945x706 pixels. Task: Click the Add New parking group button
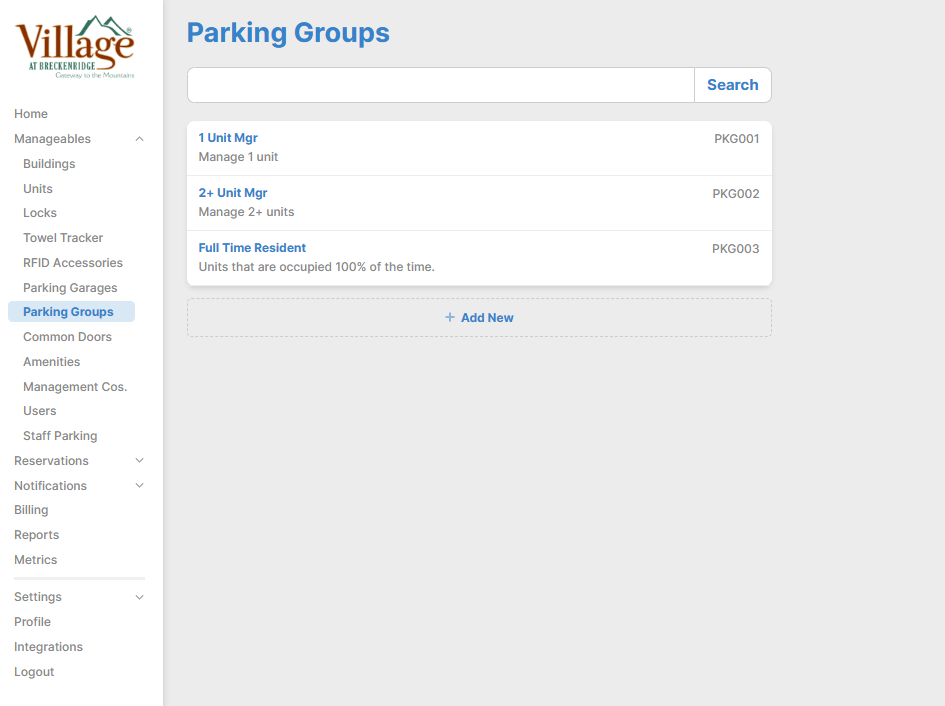479,318
